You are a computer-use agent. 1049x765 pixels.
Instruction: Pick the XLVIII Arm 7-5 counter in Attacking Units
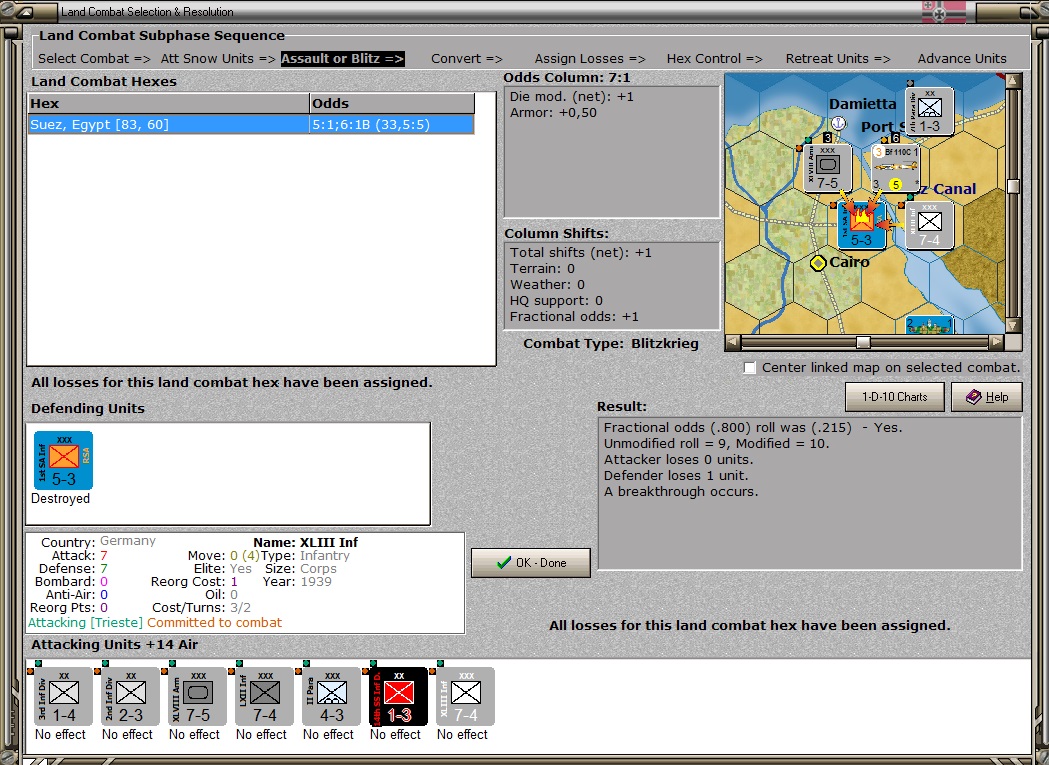tap(197, 696)
